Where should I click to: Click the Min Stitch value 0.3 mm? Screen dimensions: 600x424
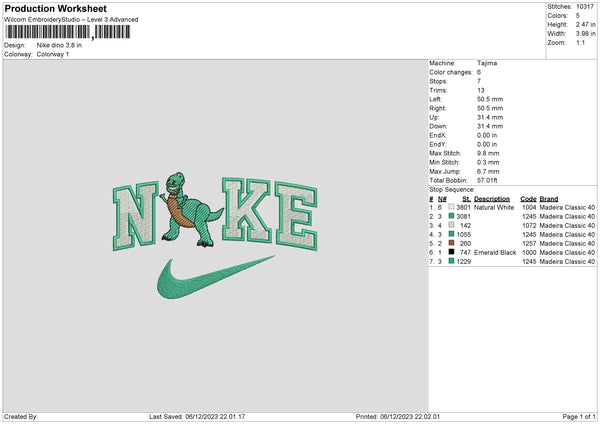[488, 162]
